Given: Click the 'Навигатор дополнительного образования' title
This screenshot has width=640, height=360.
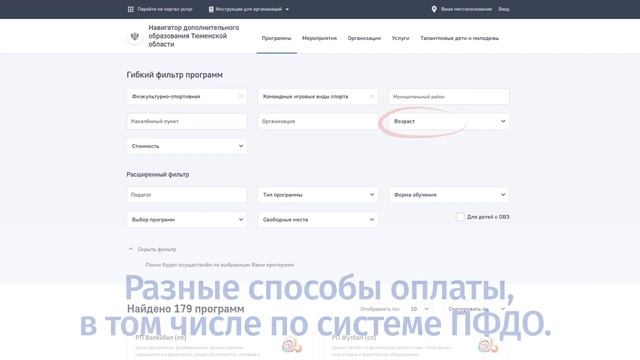Looking at the screenshot, I should (193, 36).
